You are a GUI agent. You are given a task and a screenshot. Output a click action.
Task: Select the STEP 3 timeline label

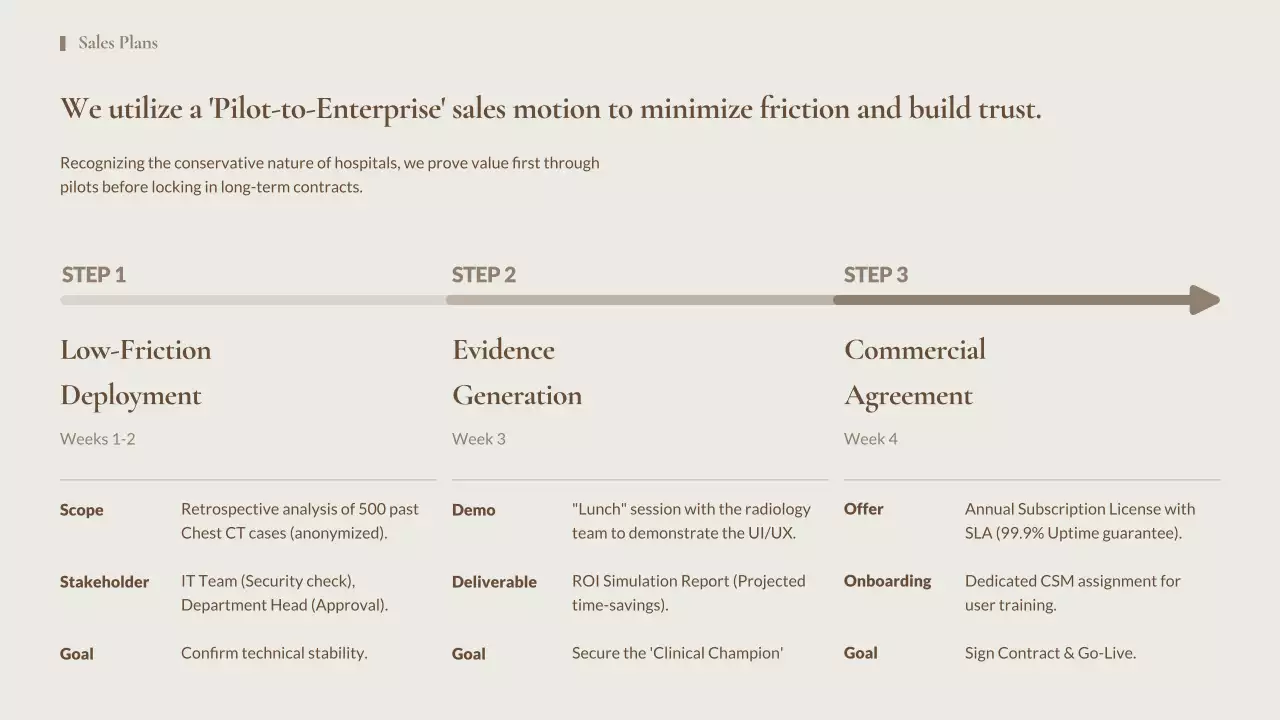(876, 275)
